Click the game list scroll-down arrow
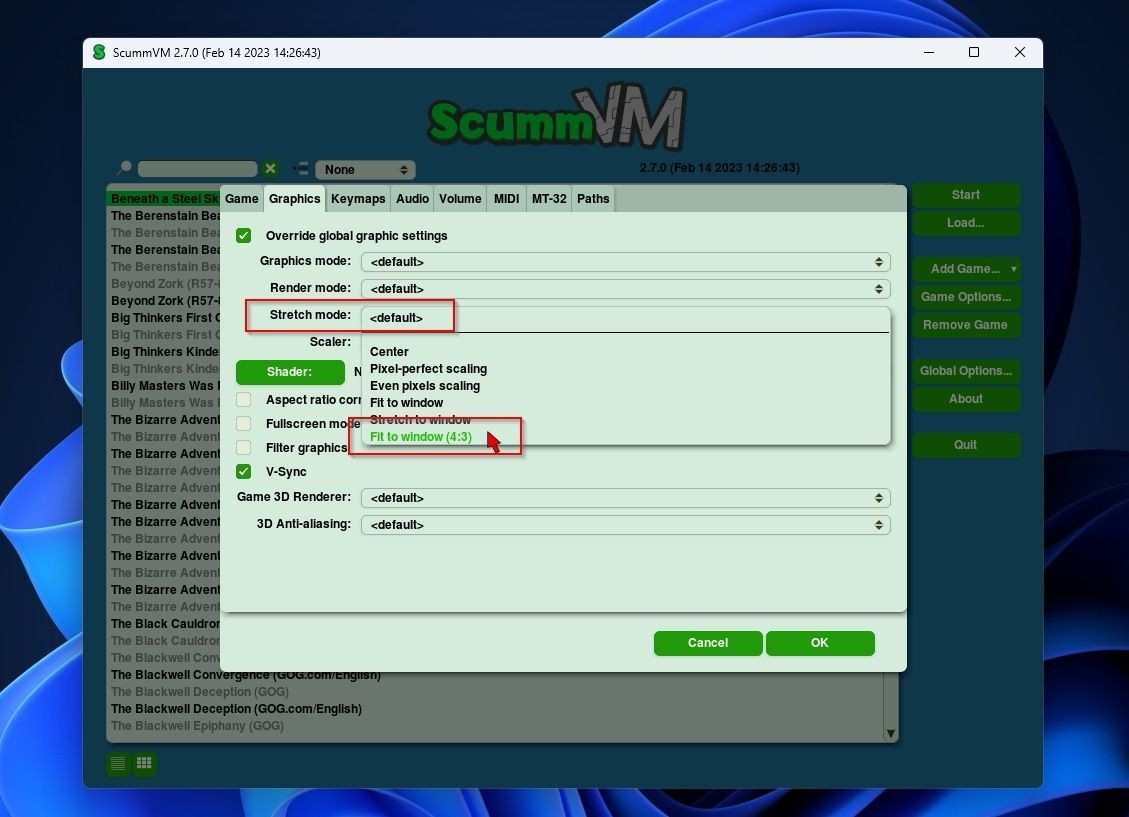Viewport: 1129px width, 817px height. 891,734
